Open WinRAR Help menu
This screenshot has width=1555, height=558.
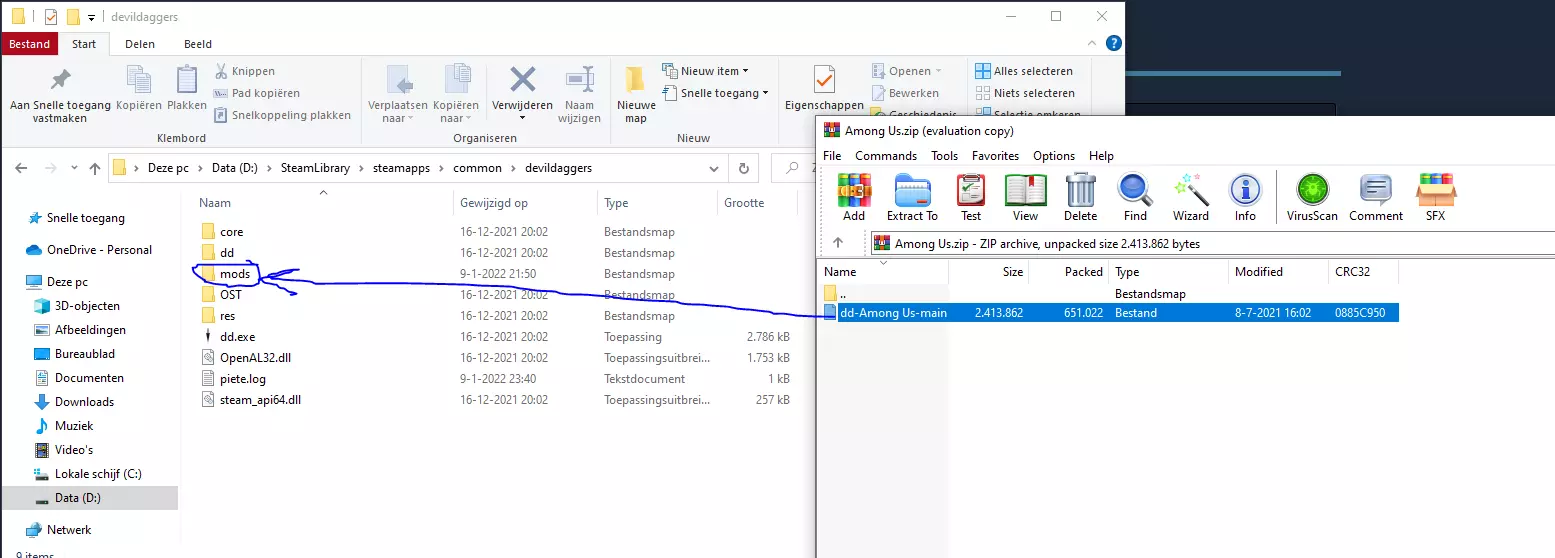(1101, 156)
